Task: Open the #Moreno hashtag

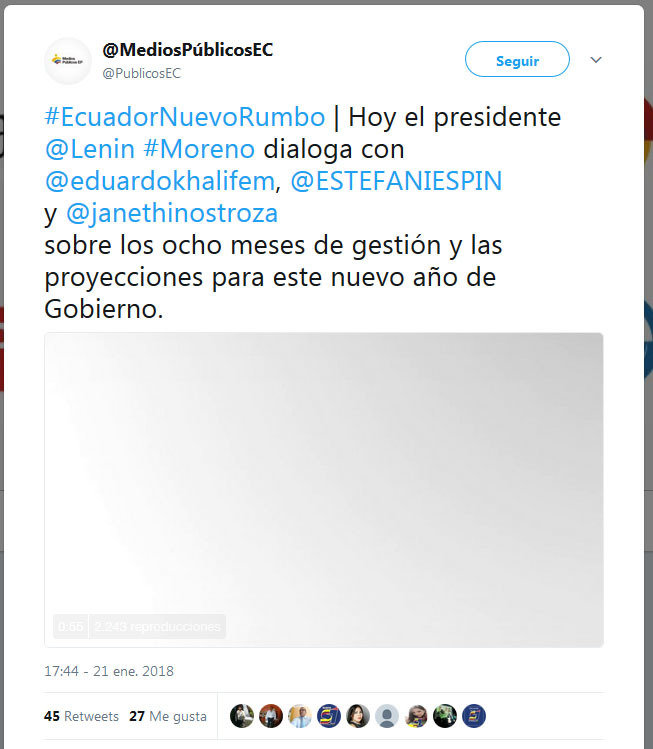Action: 199,149
